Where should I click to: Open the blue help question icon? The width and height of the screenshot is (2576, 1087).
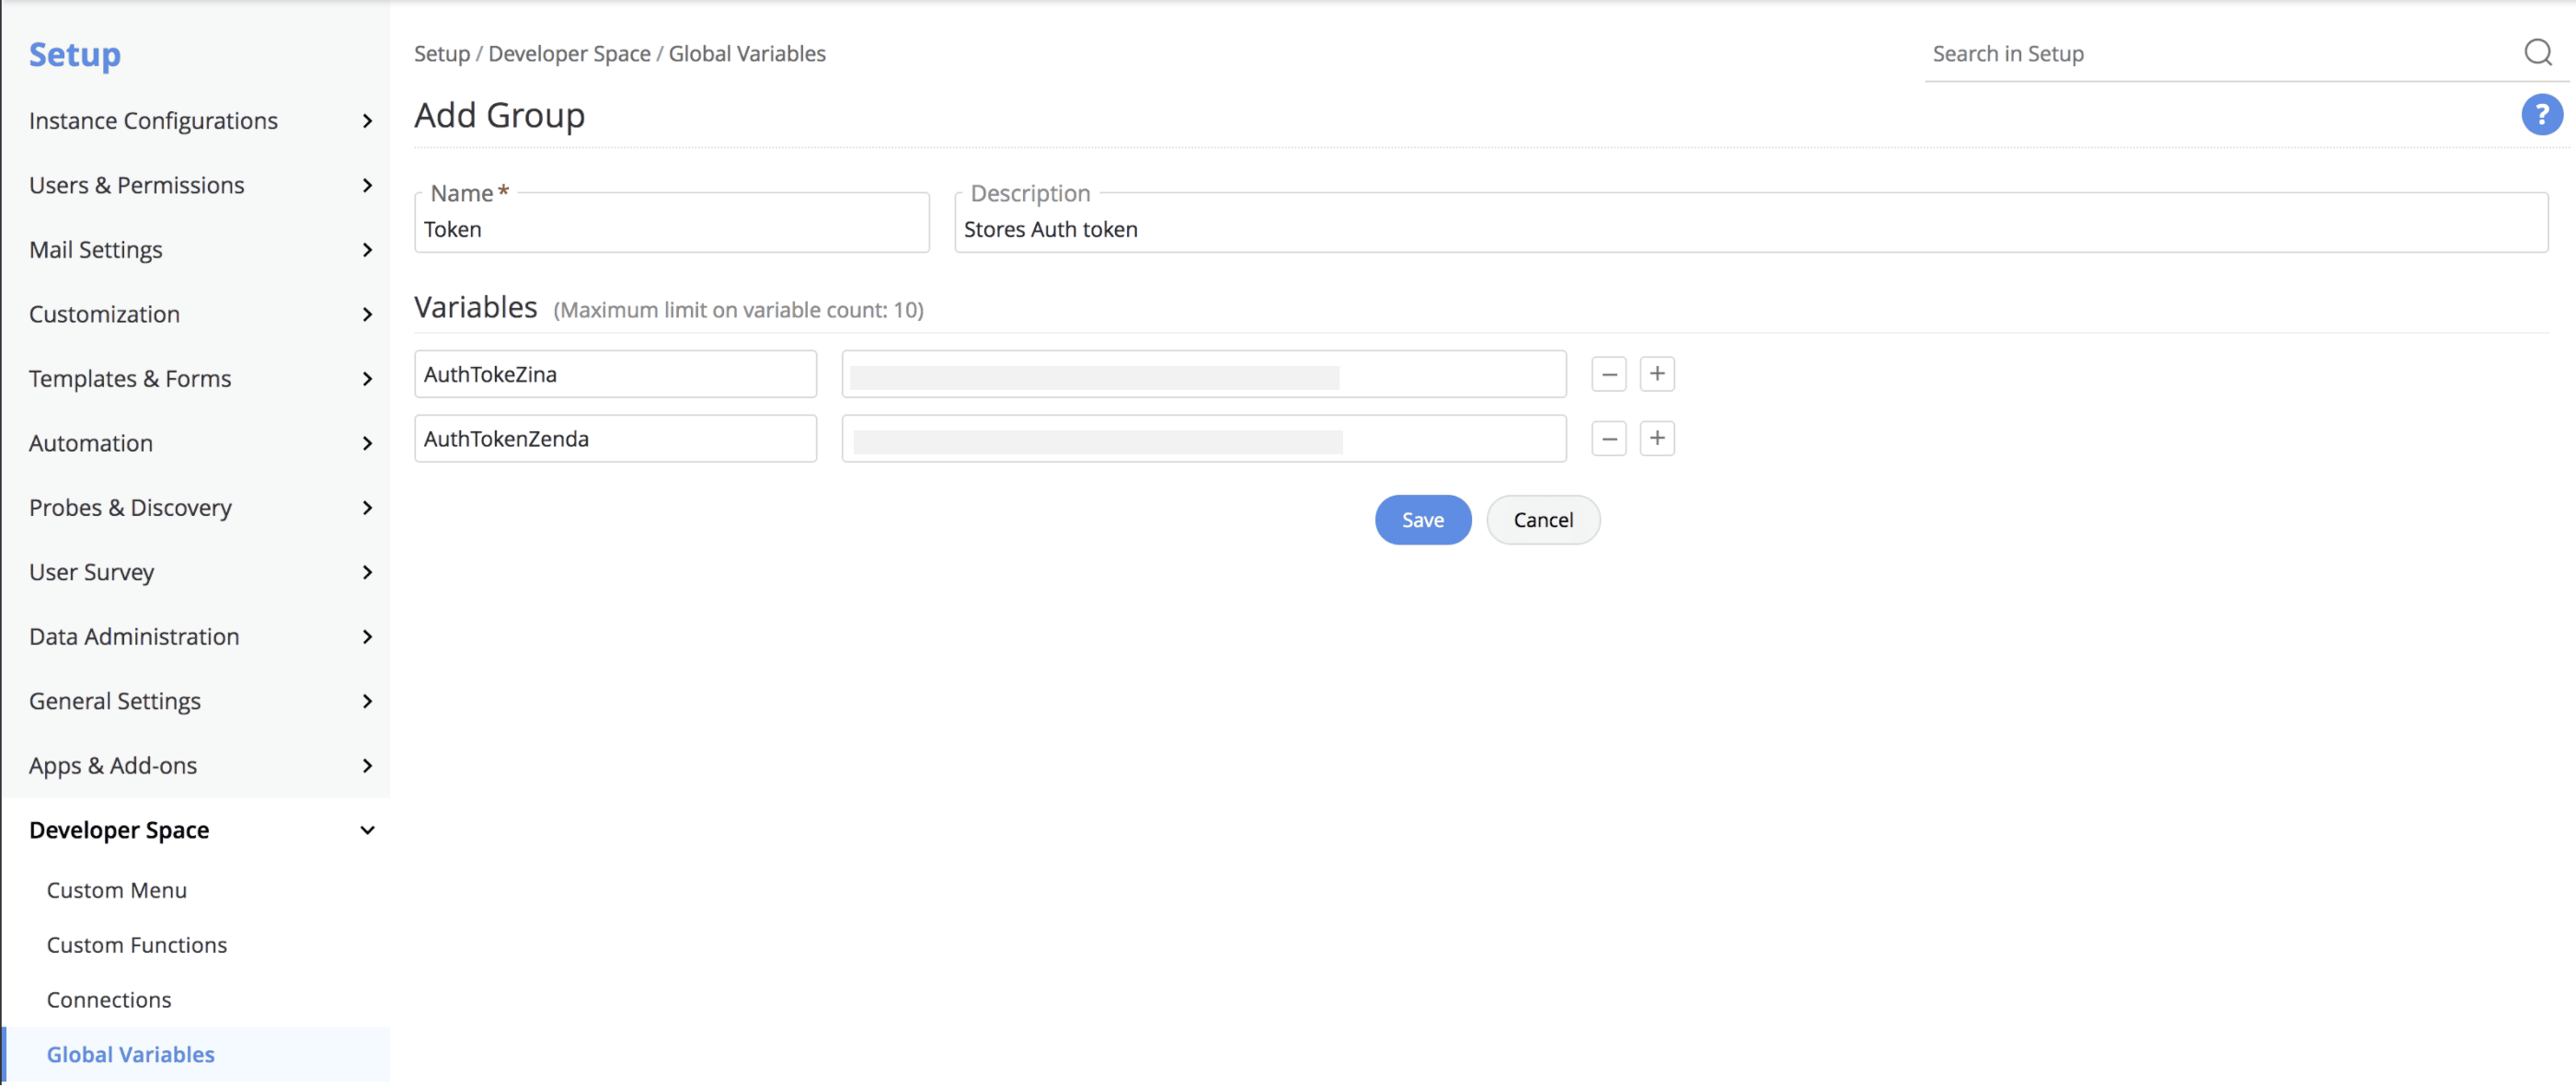pos(2540,115)
